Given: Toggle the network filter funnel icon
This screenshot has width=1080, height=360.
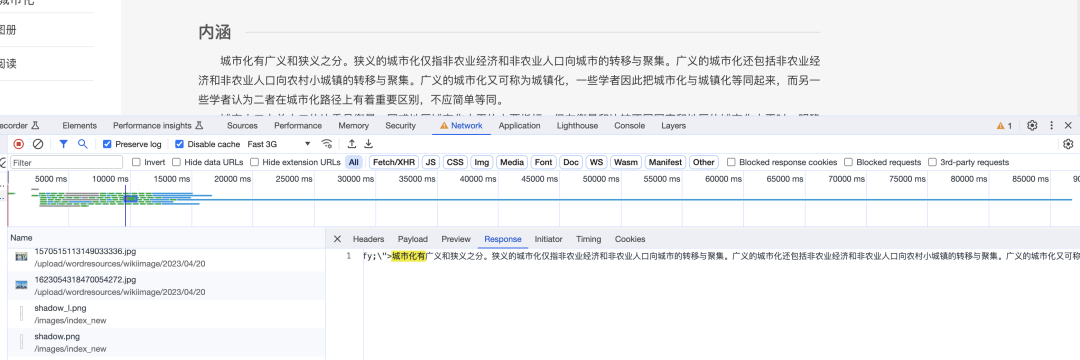Looking at the screenshot, I should point(63,144).
